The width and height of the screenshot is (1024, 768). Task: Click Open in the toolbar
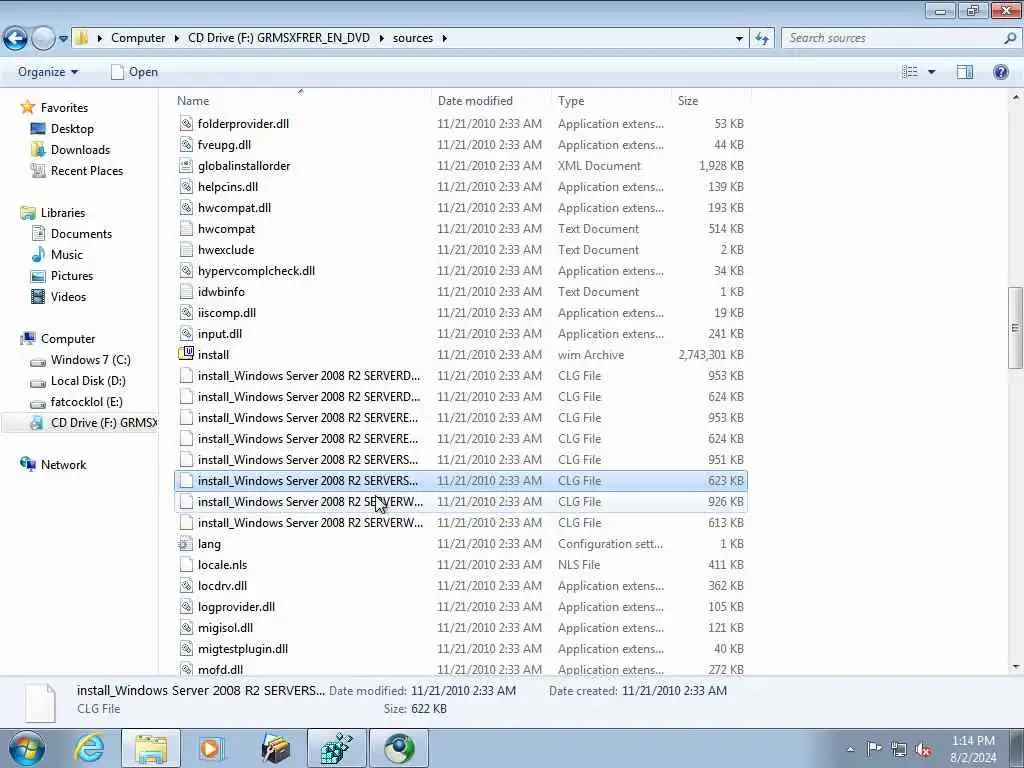[x=135, y=72]
